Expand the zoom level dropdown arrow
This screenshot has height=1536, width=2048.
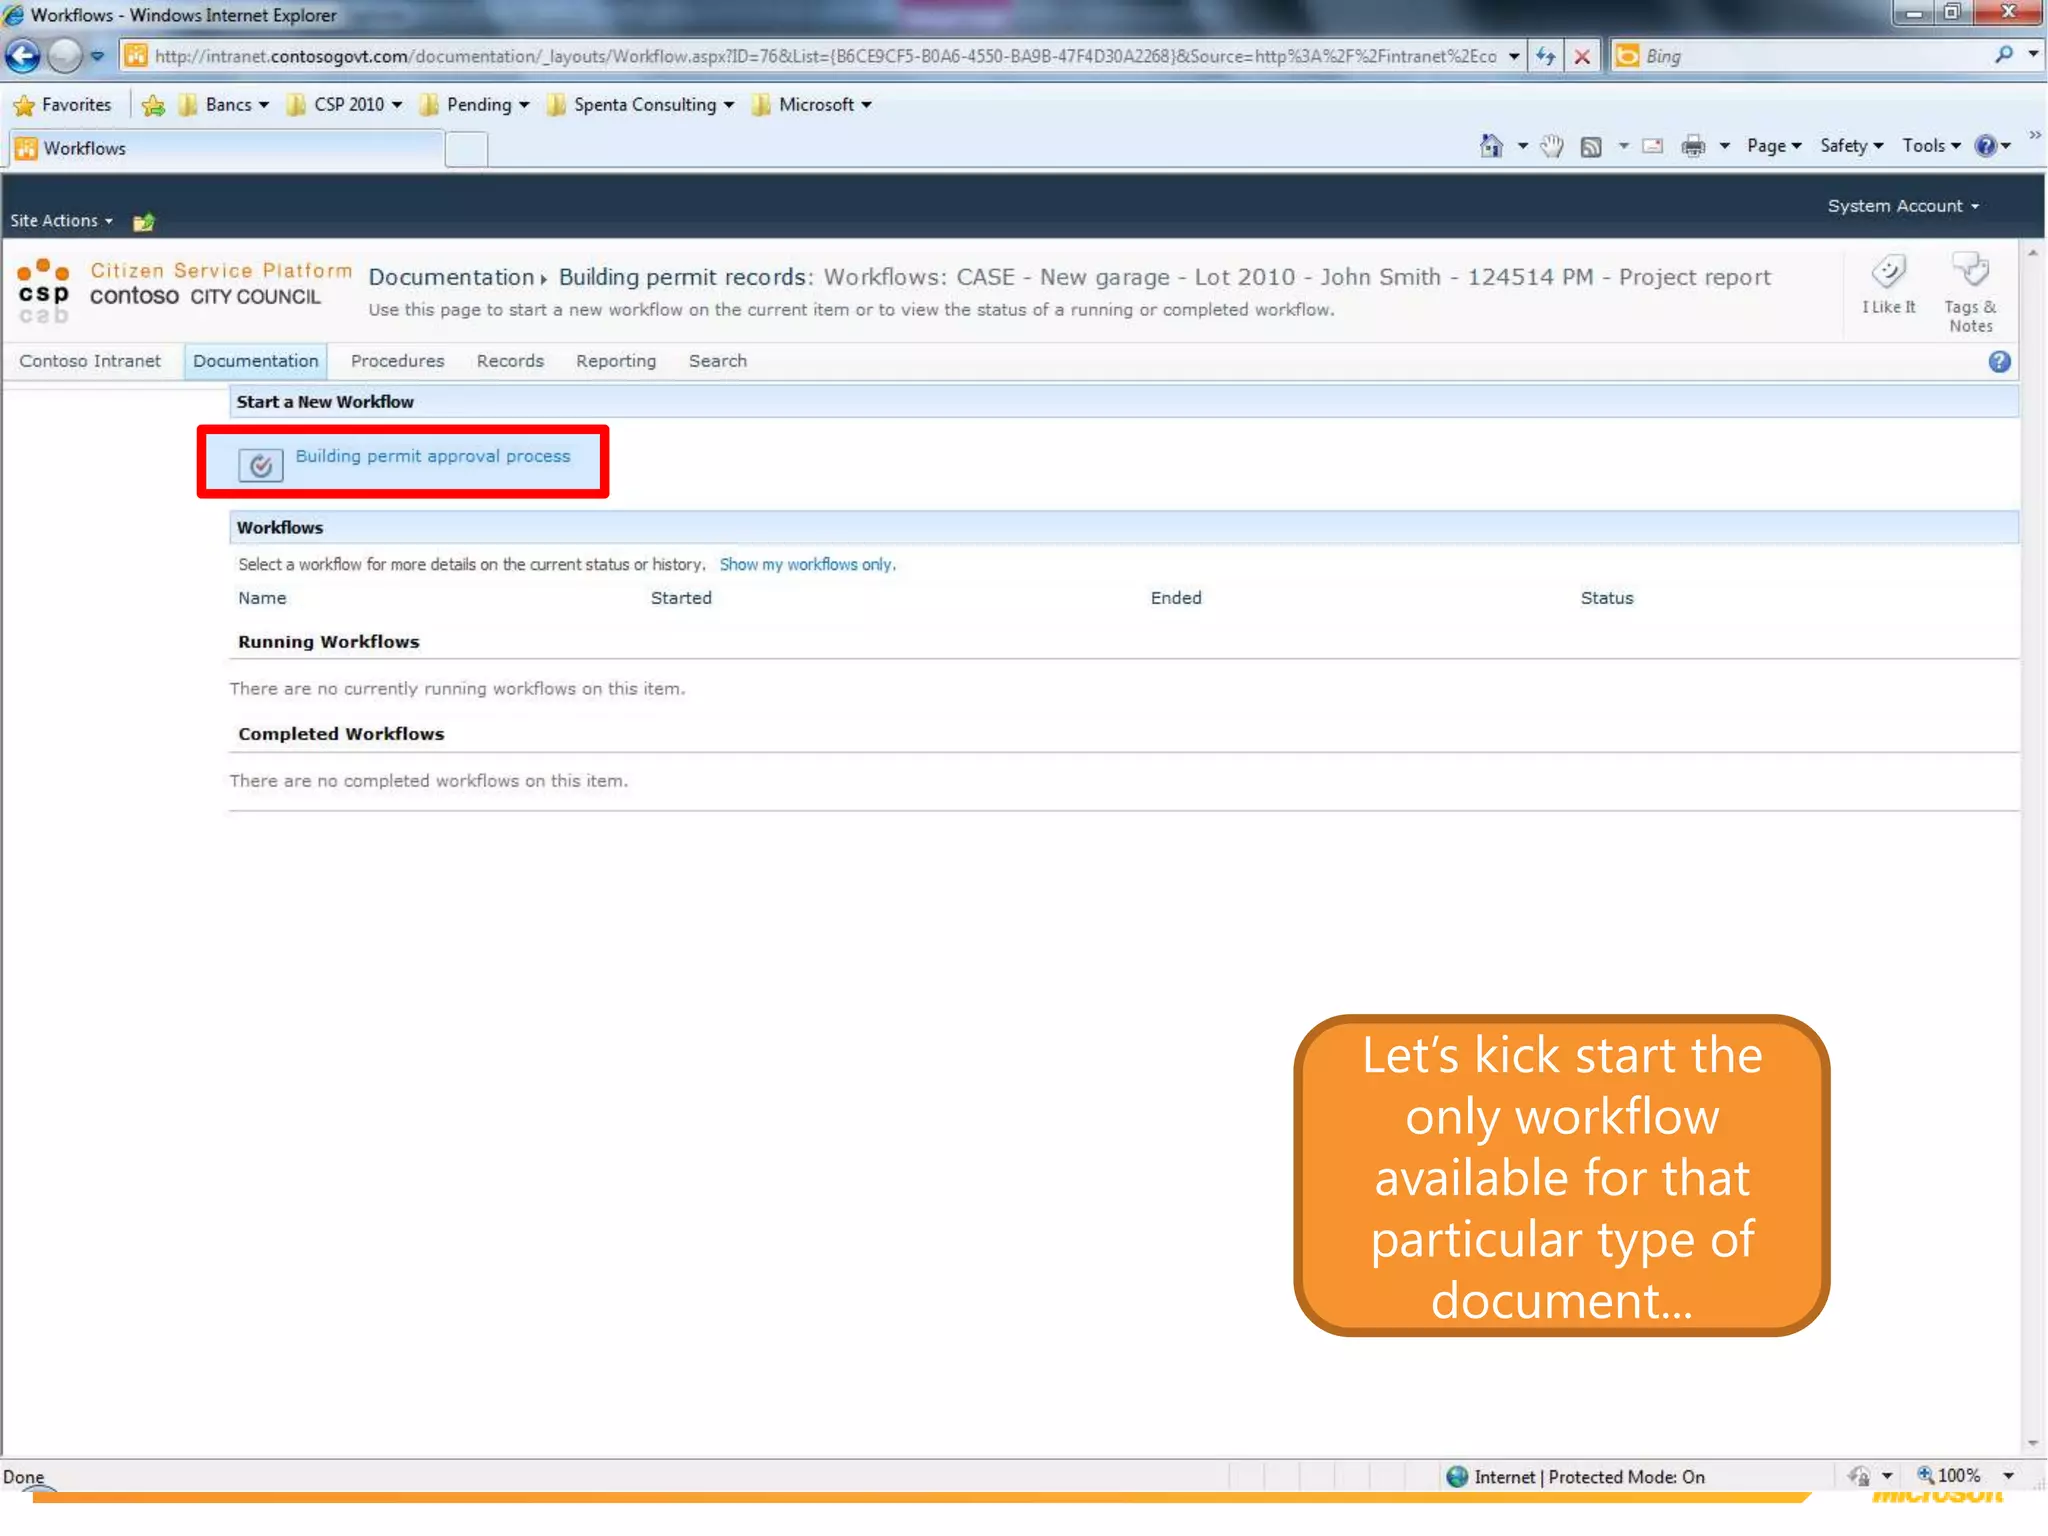pyautogui.click(x=2008, y=1476)
